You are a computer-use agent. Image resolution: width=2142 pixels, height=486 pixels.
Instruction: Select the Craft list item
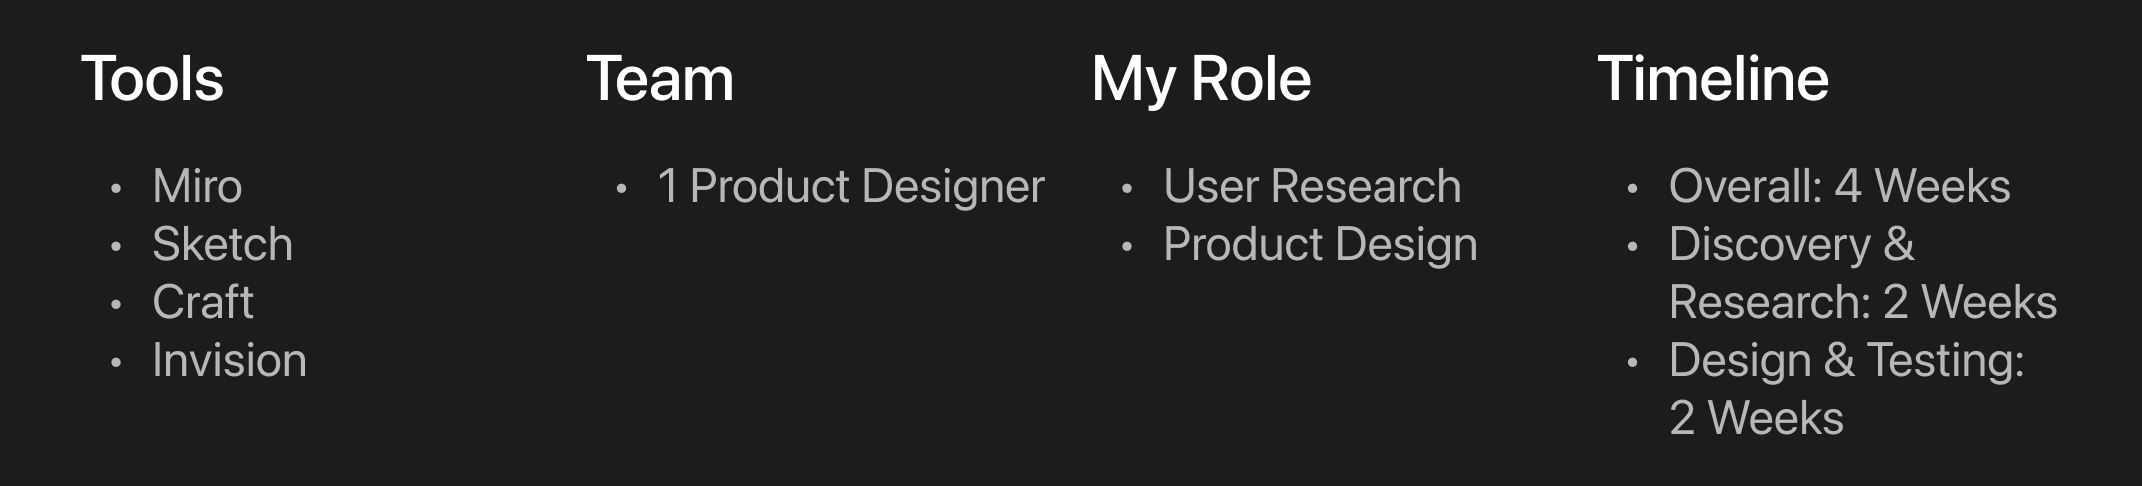pos(203,303)
